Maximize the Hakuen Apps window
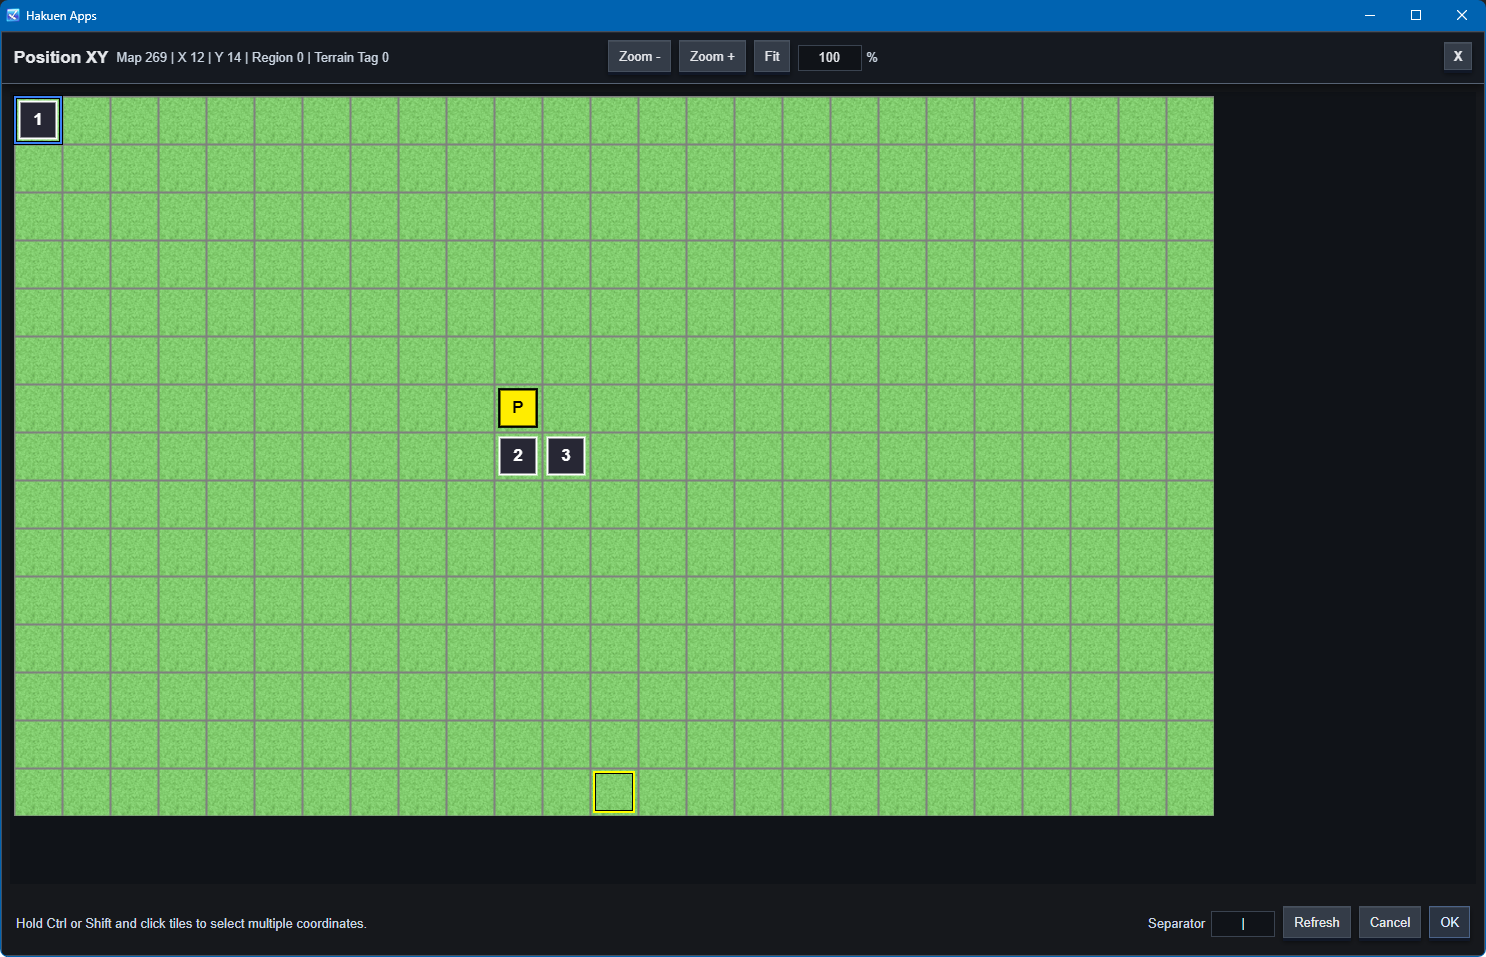The height and width of the screenshot is (957, 1486). [x=1416, y=15]
